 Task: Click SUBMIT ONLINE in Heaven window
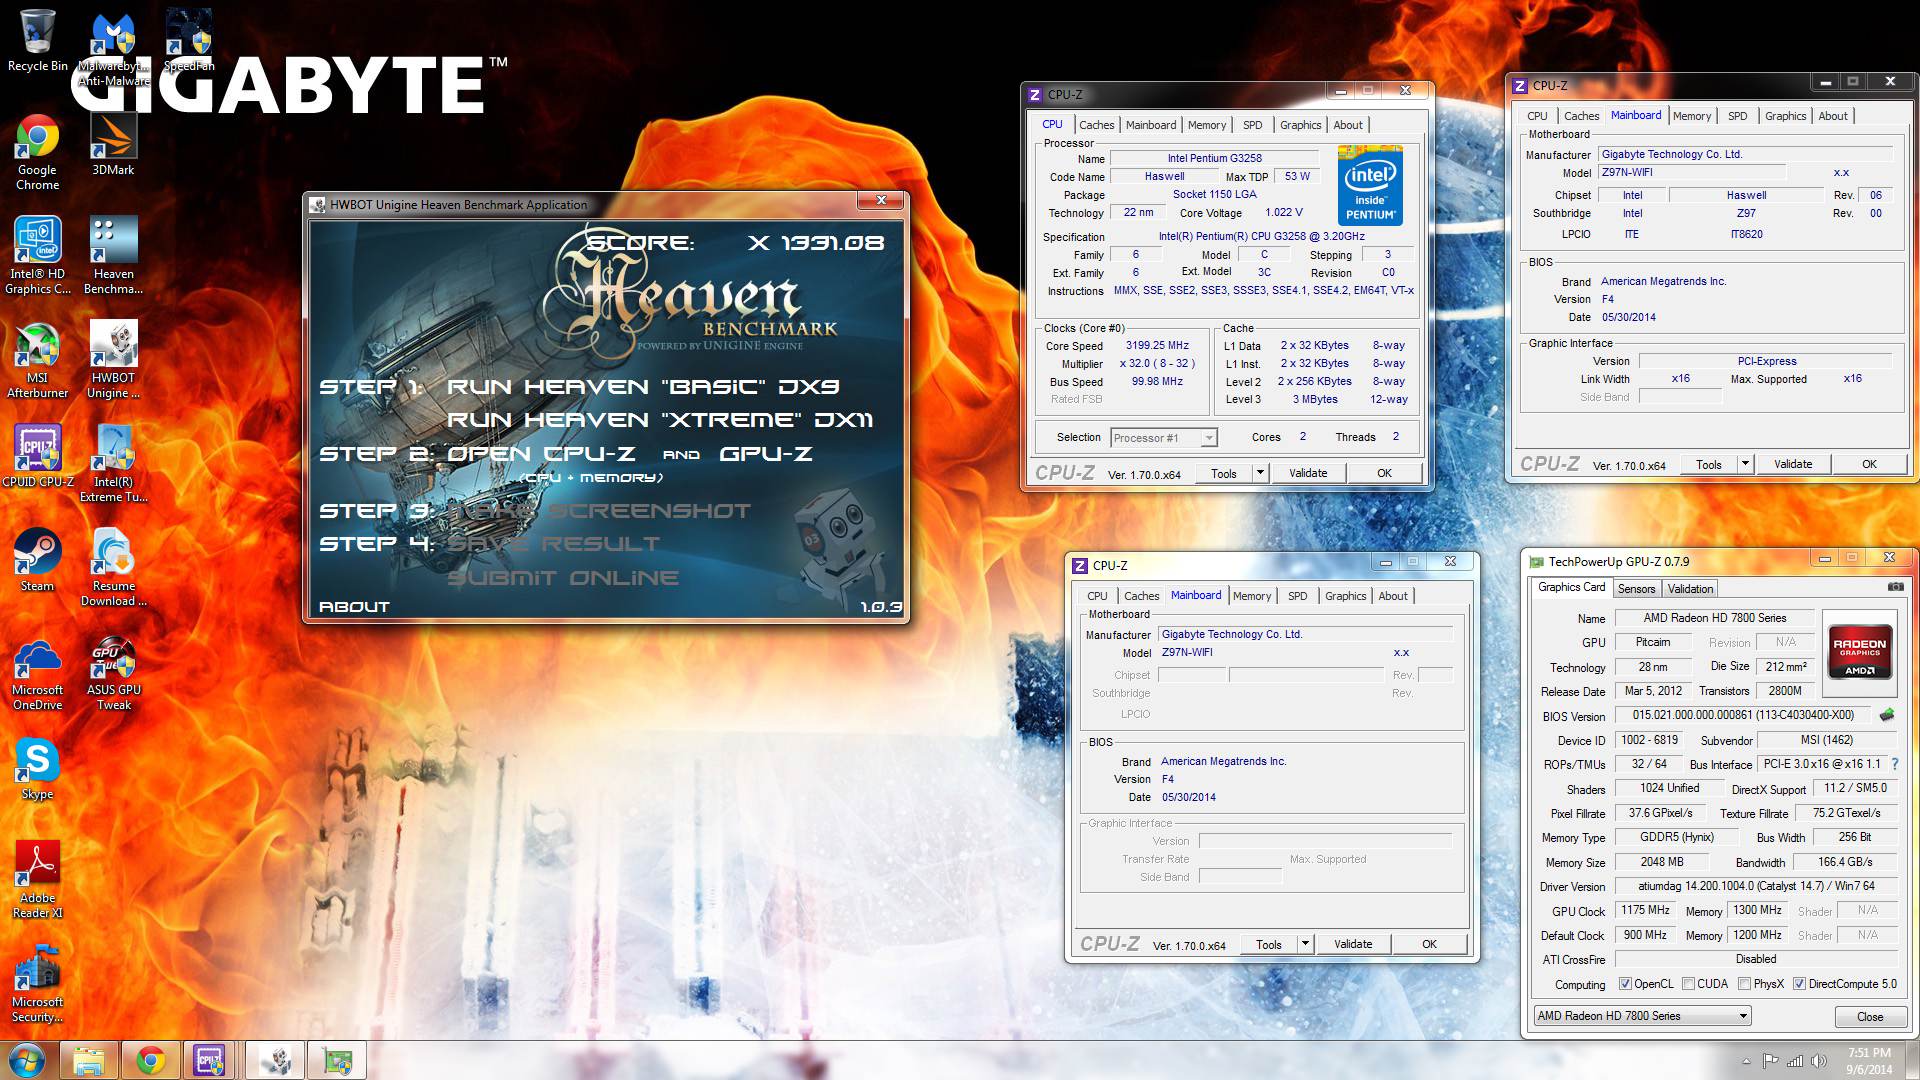[562, 578]
